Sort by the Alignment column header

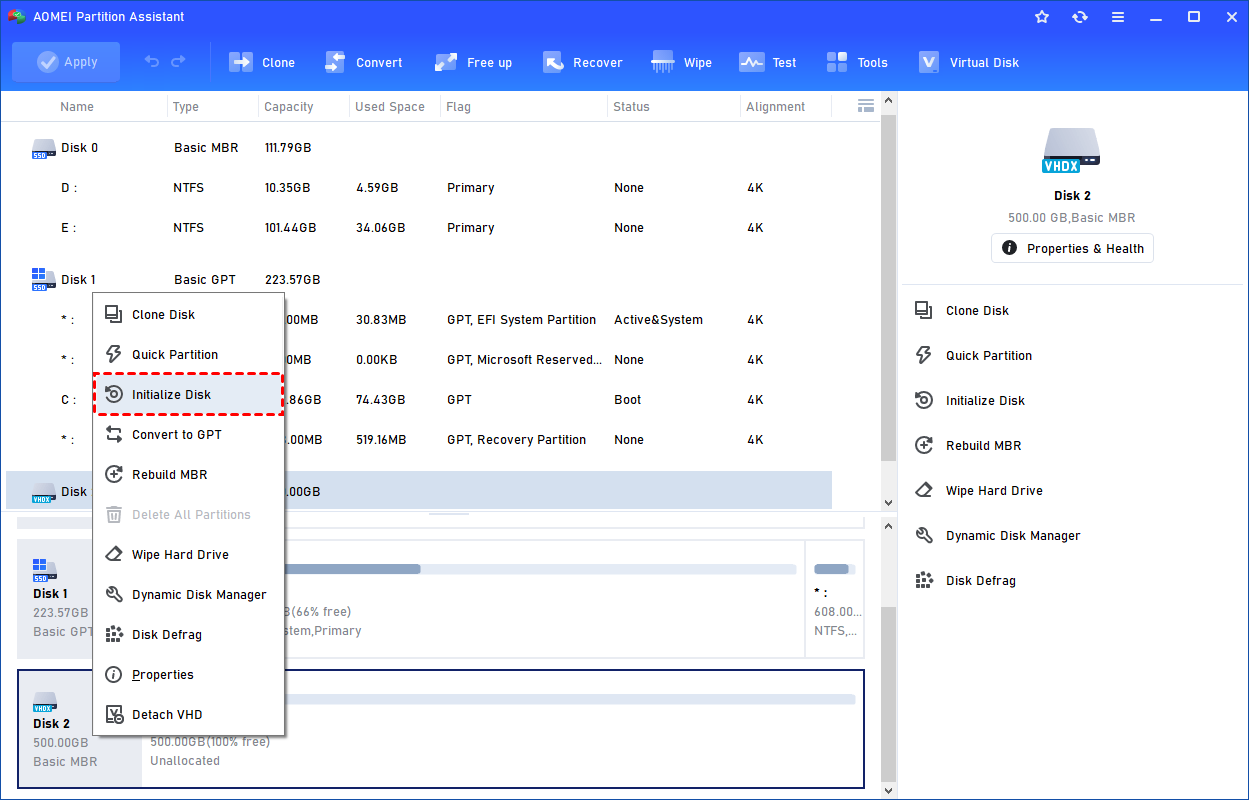(775, 106)
